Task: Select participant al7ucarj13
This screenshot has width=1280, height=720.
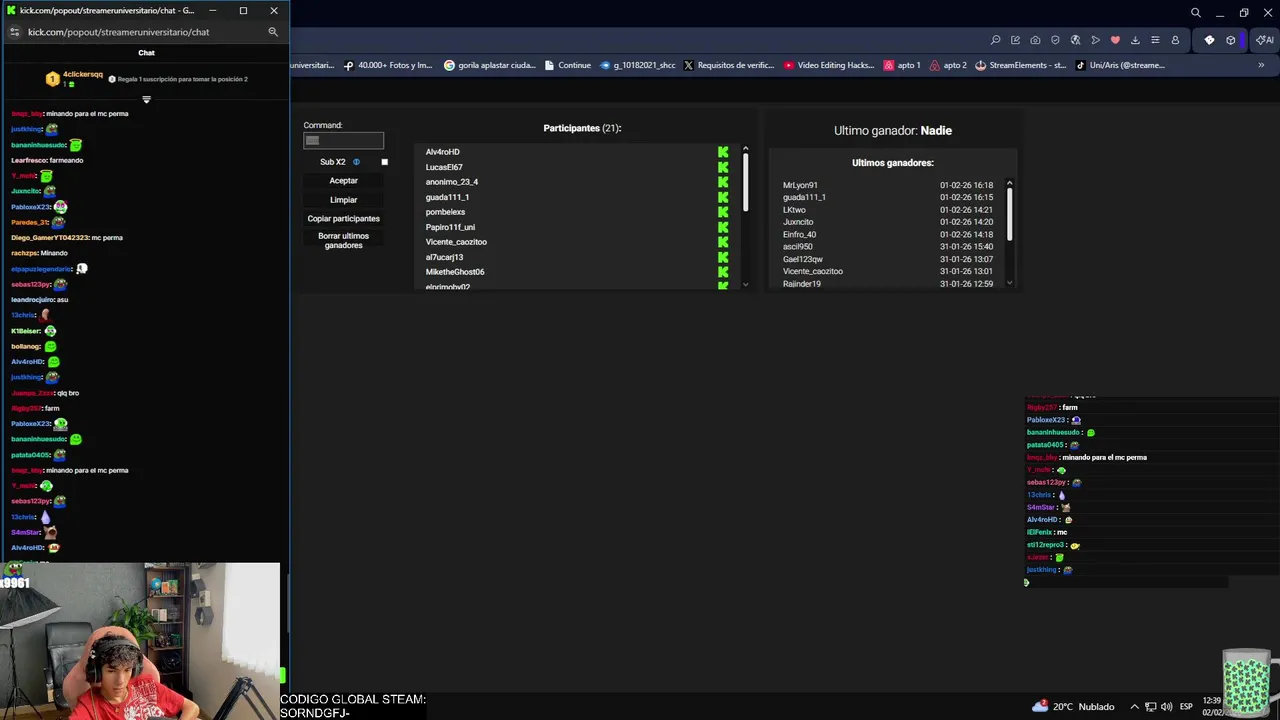Action: (x=445, y=257)
